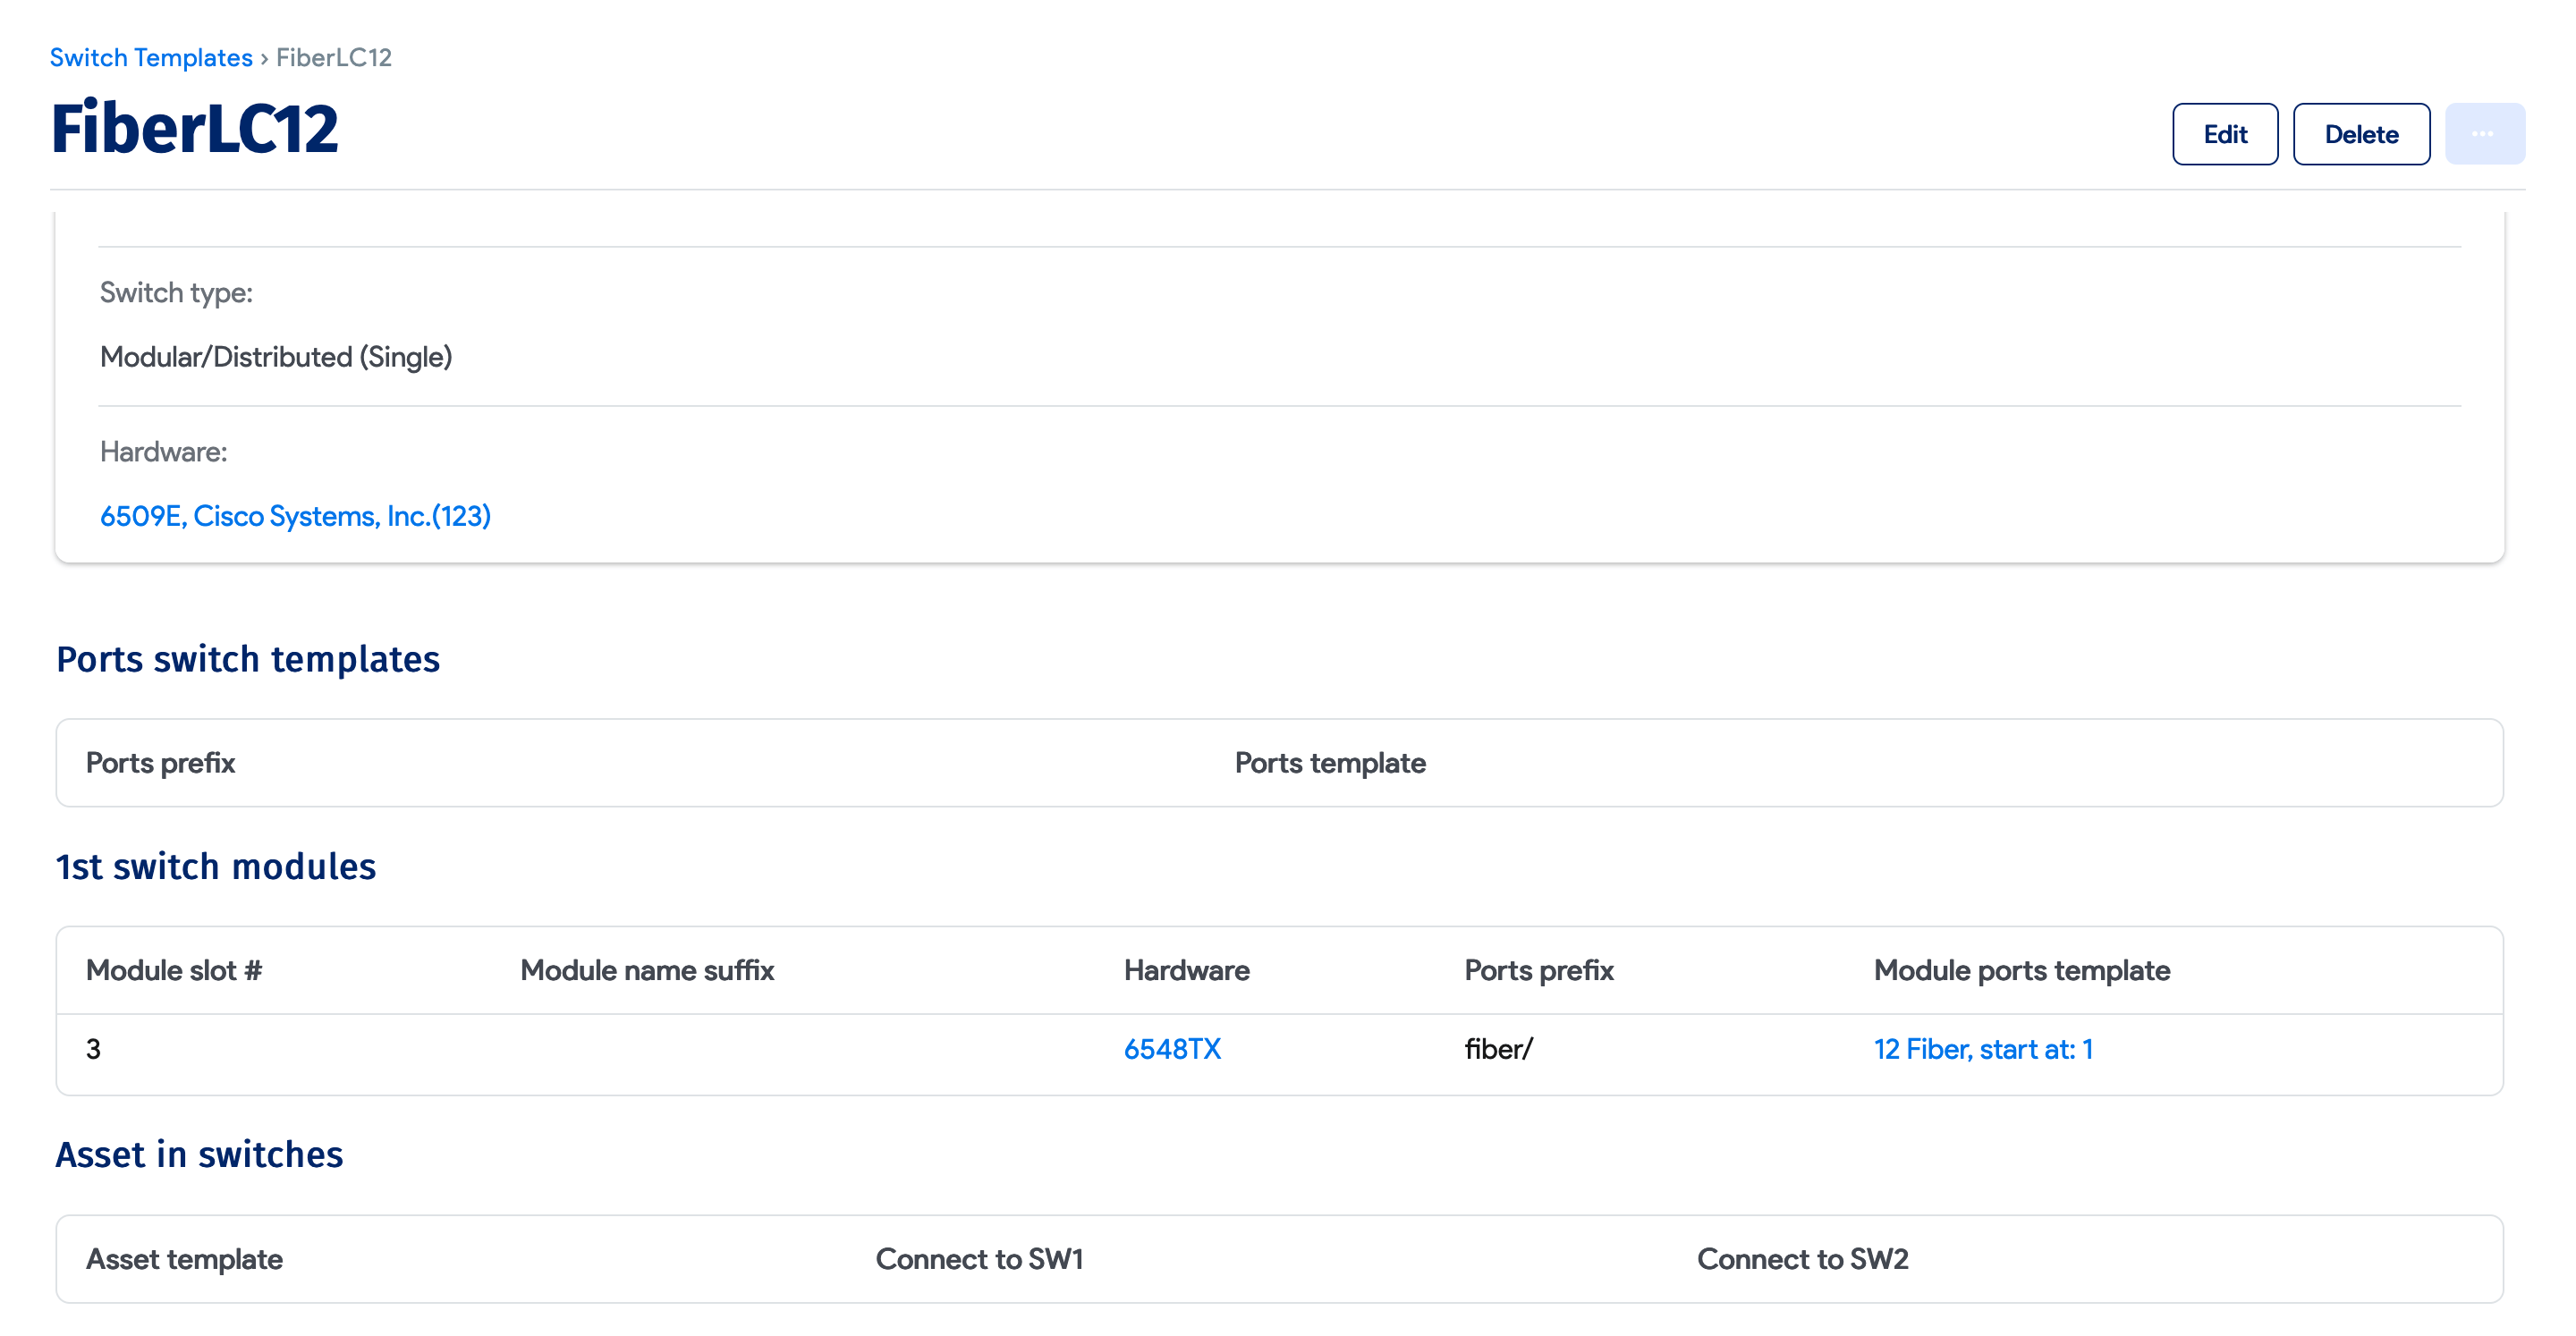Click the fiber/ ports prefix cell

1497,1049
